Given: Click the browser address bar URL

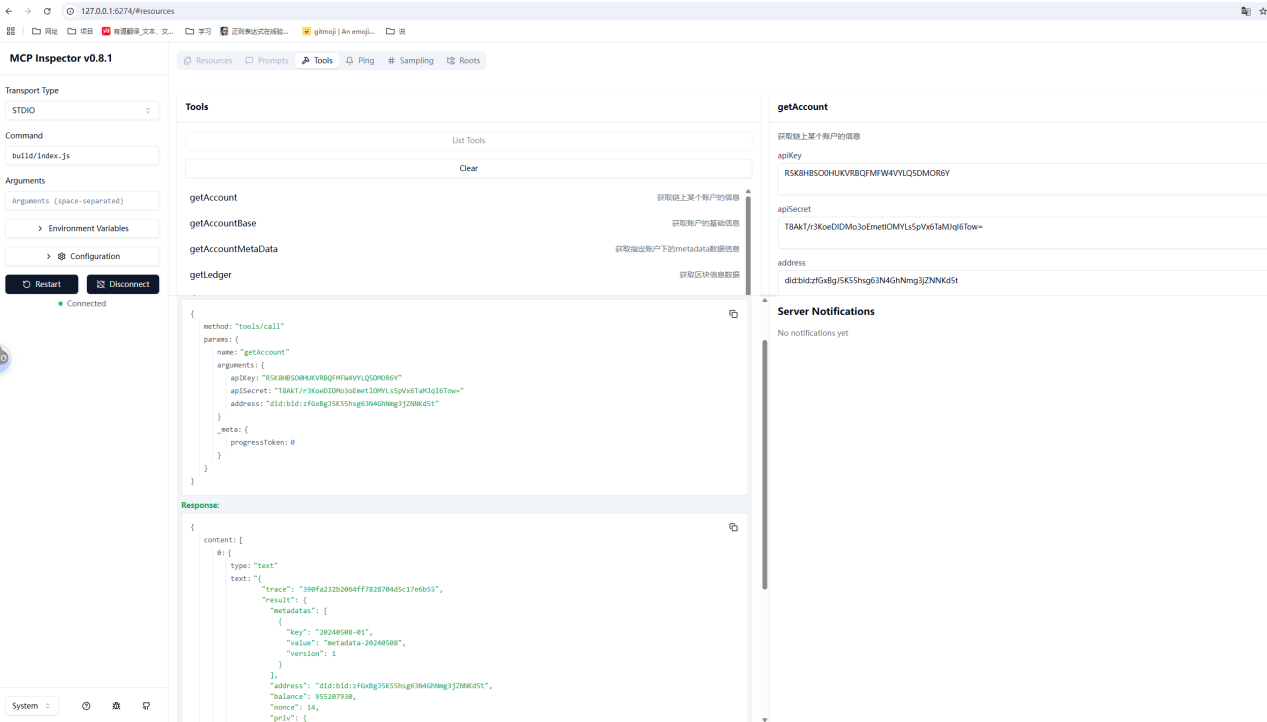Looking at the screenshot, I should click(x=127, y=11).
